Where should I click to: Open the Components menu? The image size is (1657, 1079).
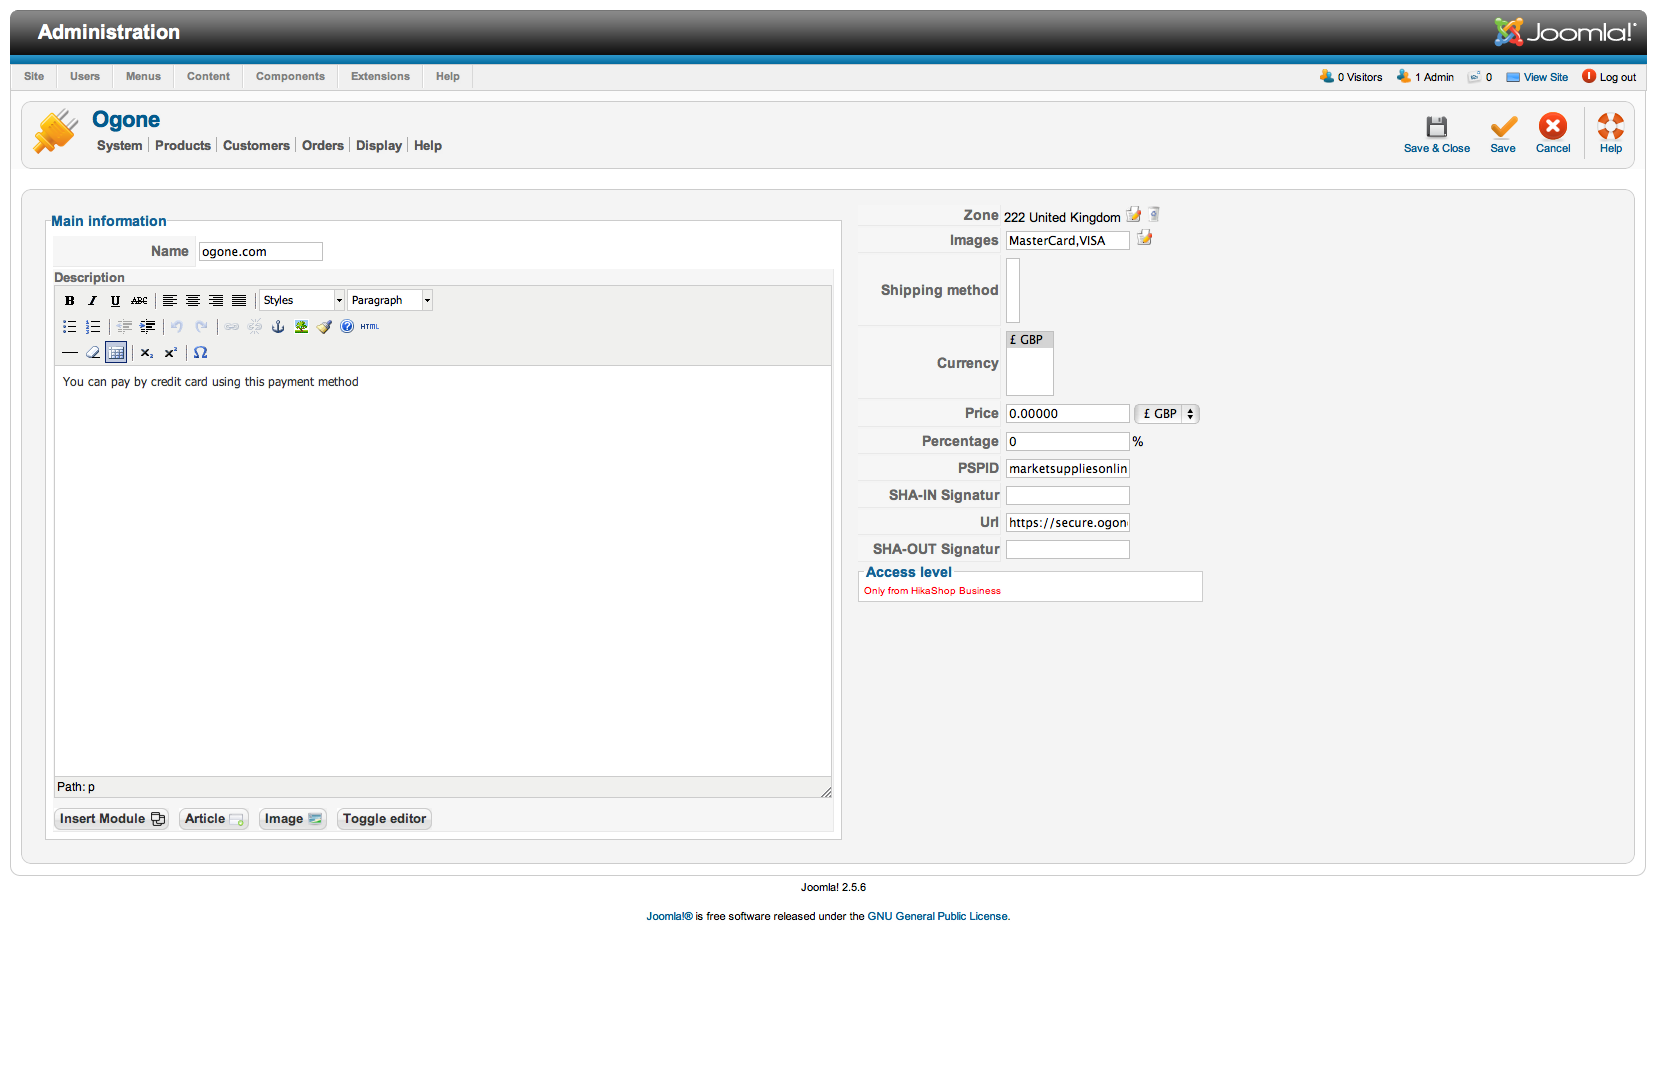point(290,76)
